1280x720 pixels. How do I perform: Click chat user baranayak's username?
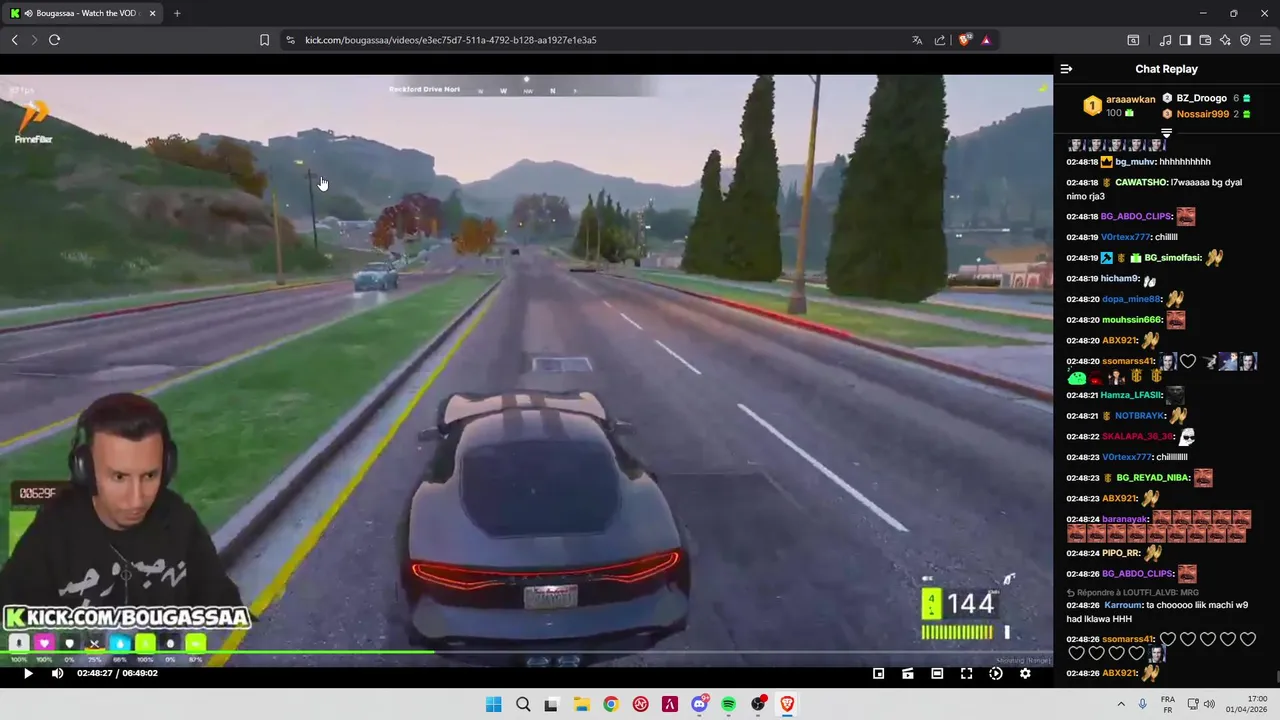click(x=1125, y=519)
